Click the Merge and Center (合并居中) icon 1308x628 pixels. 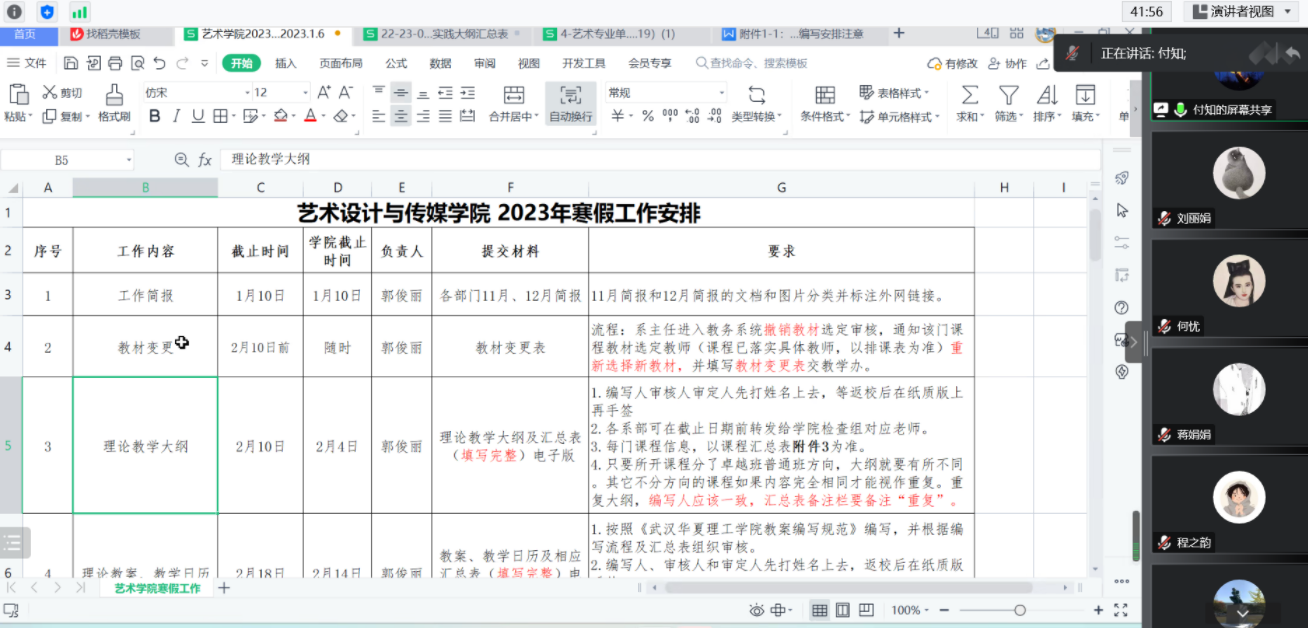click(x=513, y=95)
